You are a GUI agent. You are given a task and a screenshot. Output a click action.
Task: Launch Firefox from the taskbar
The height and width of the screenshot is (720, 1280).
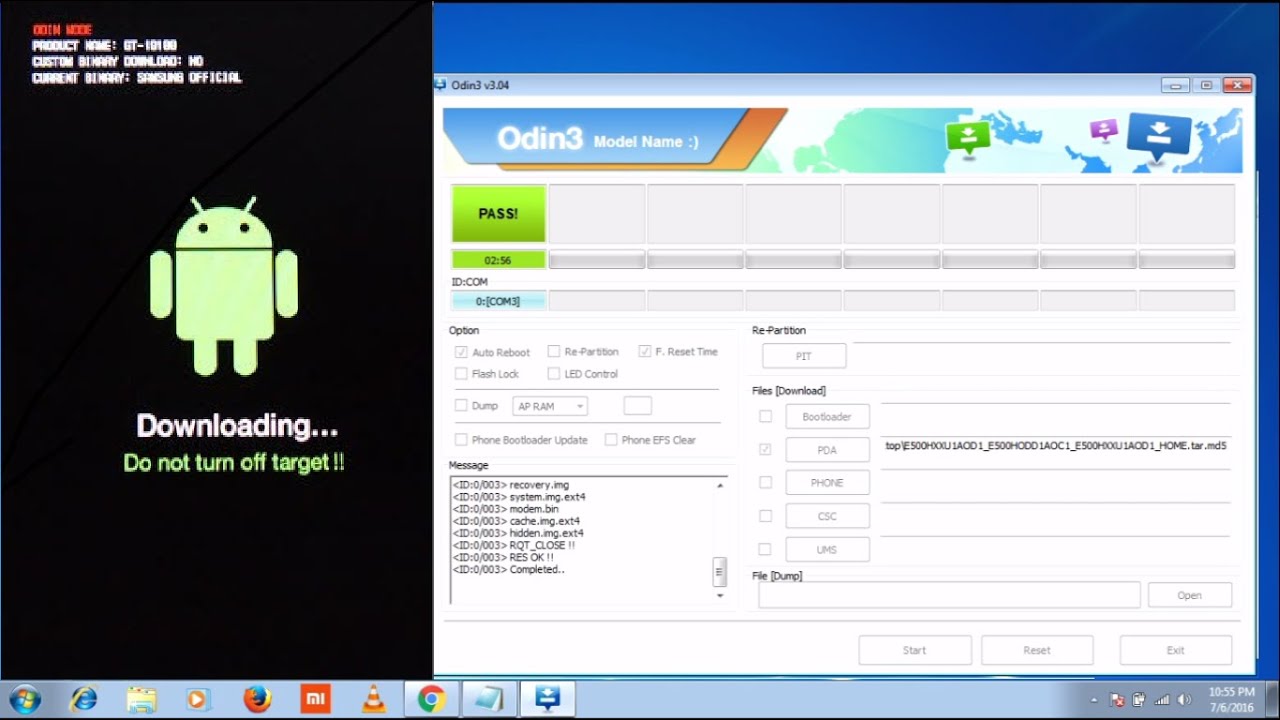click(257, 698)
